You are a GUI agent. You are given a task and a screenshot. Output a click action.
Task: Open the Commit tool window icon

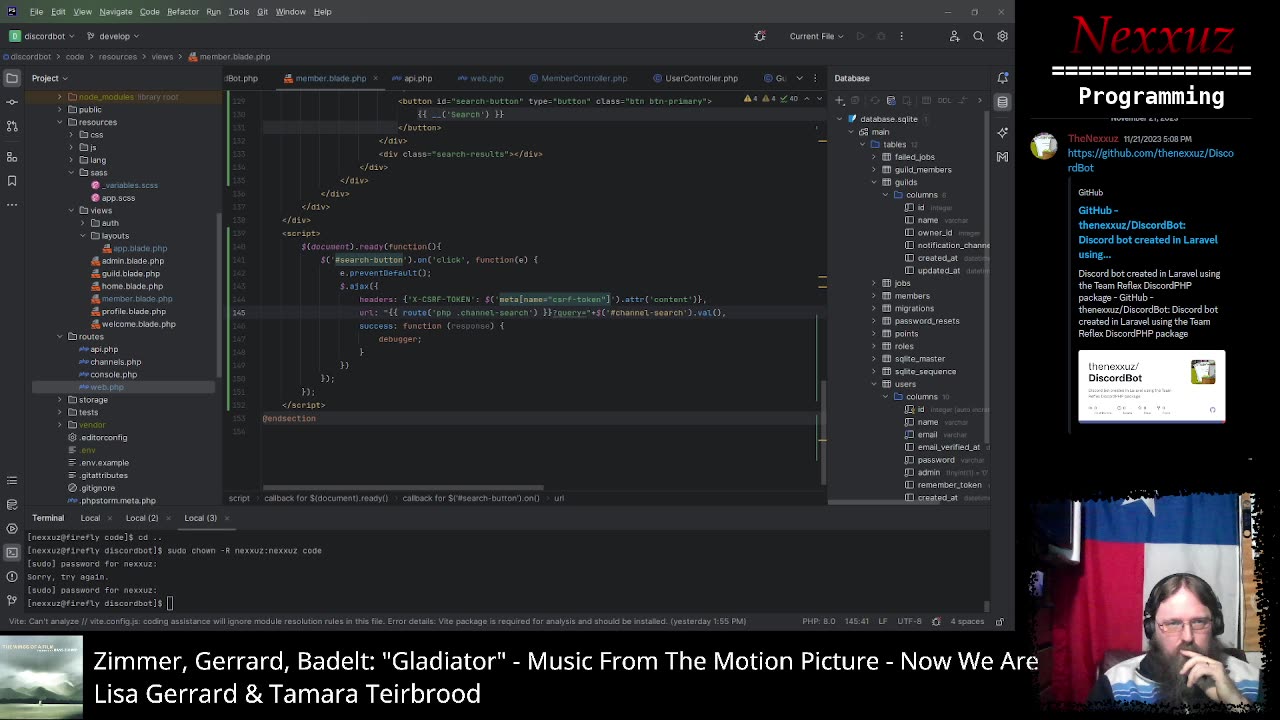click(x=12, y=102)
